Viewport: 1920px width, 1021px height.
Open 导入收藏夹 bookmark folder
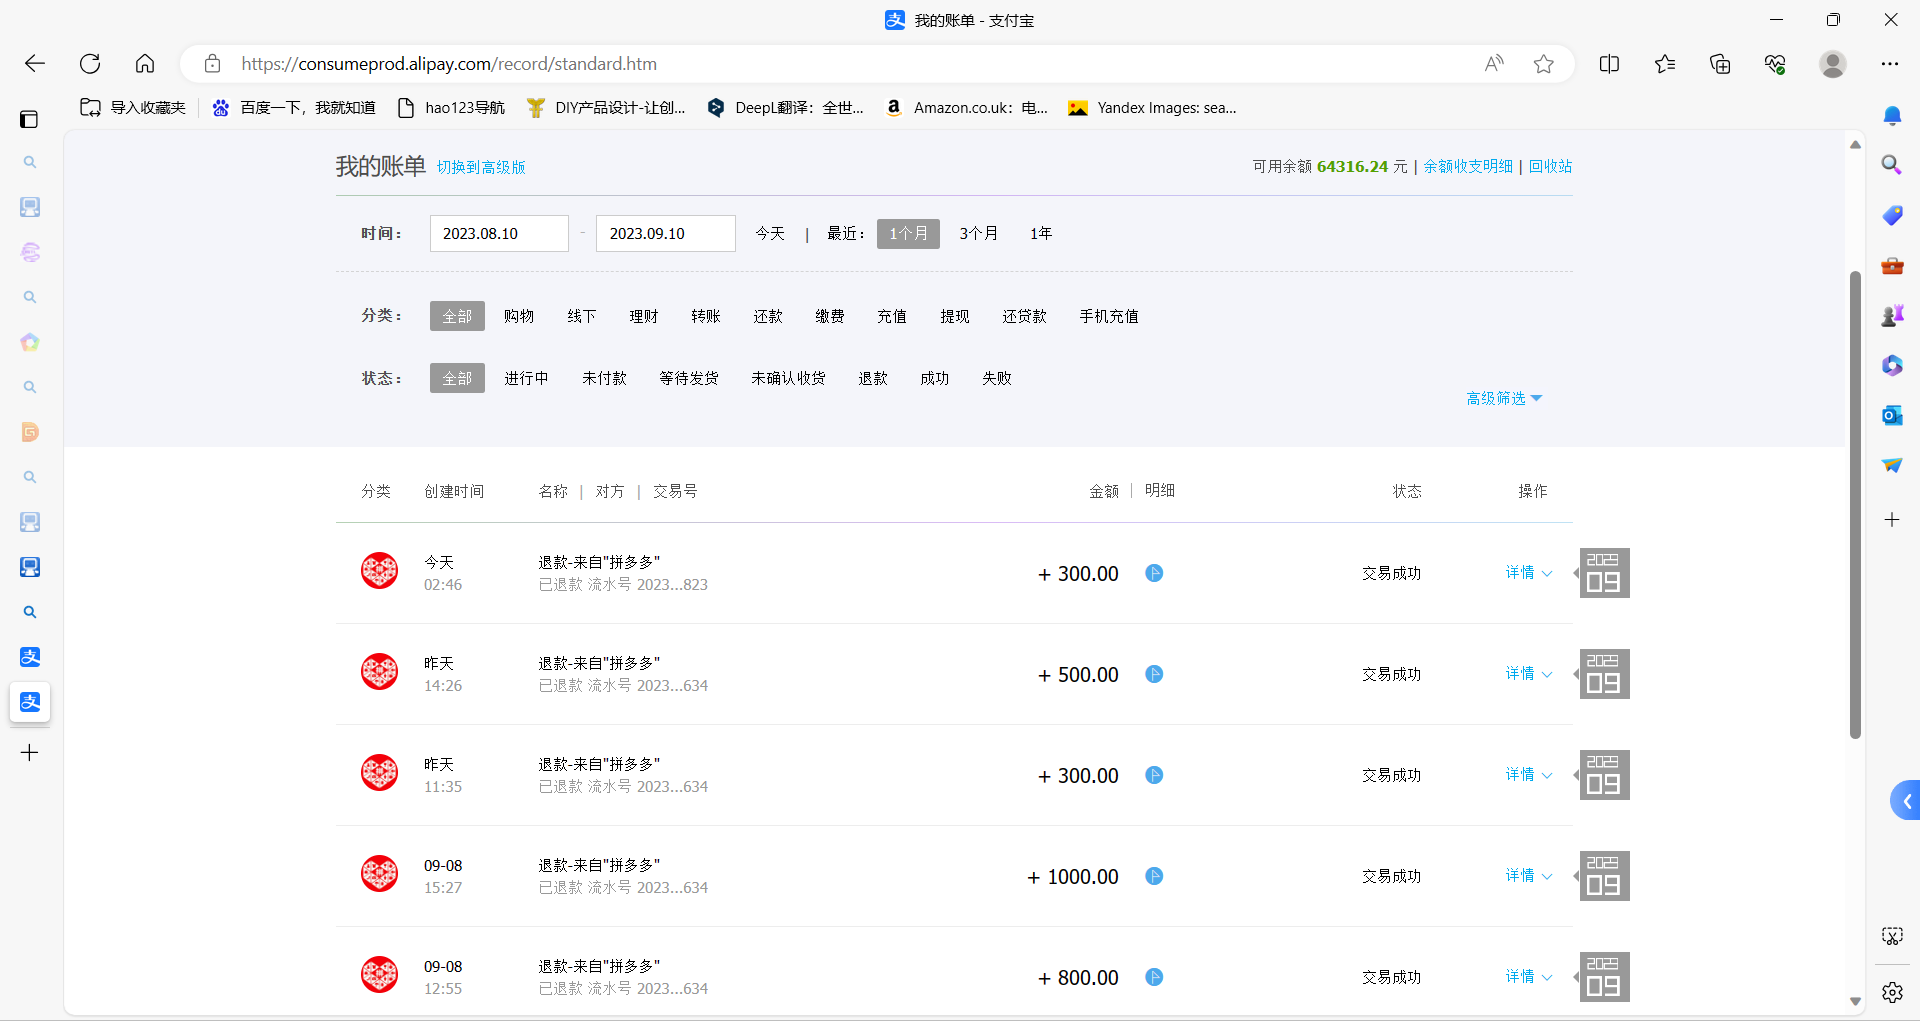tap(133, 107)
